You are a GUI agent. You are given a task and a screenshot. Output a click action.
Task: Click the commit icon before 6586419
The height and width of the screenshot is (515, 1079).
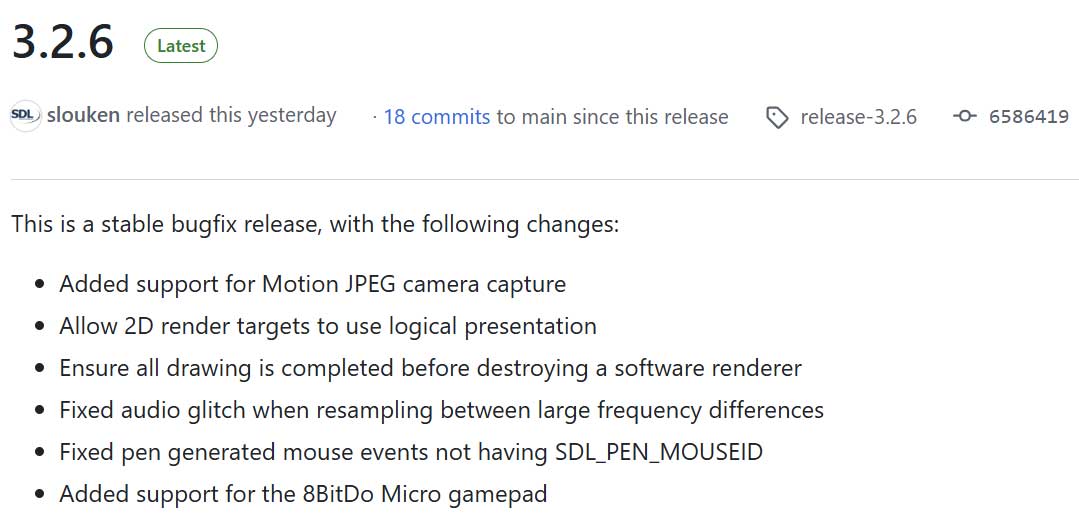[965, 117]
